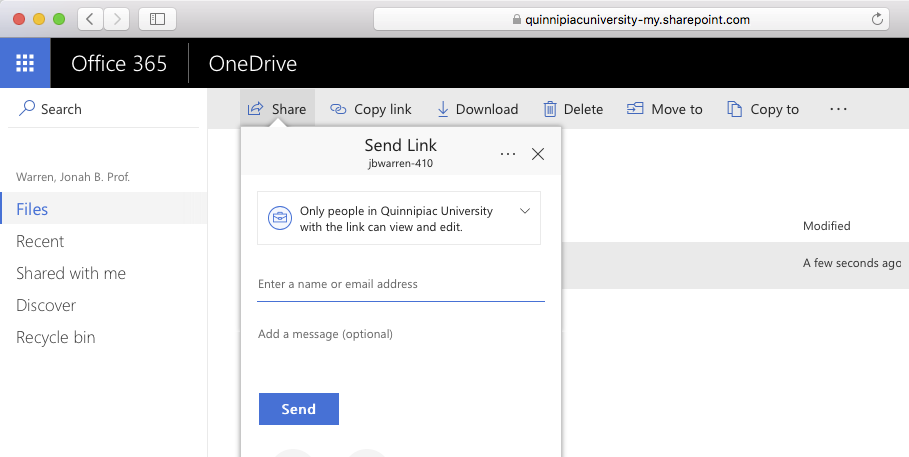Expand link permission settings dropdown
Screen dimensions: 909x457
[525, 211]
